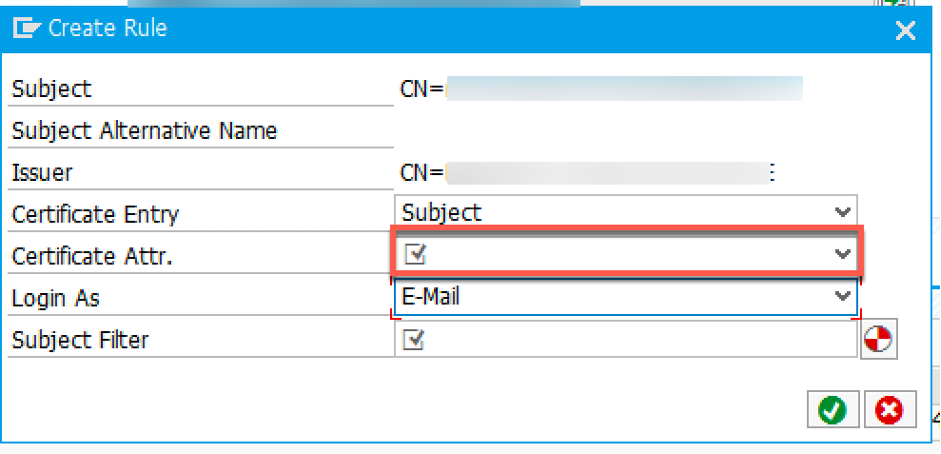
Task: Click the 'E-Mail' value in Login As combo
Action: [x=431, y=296]
